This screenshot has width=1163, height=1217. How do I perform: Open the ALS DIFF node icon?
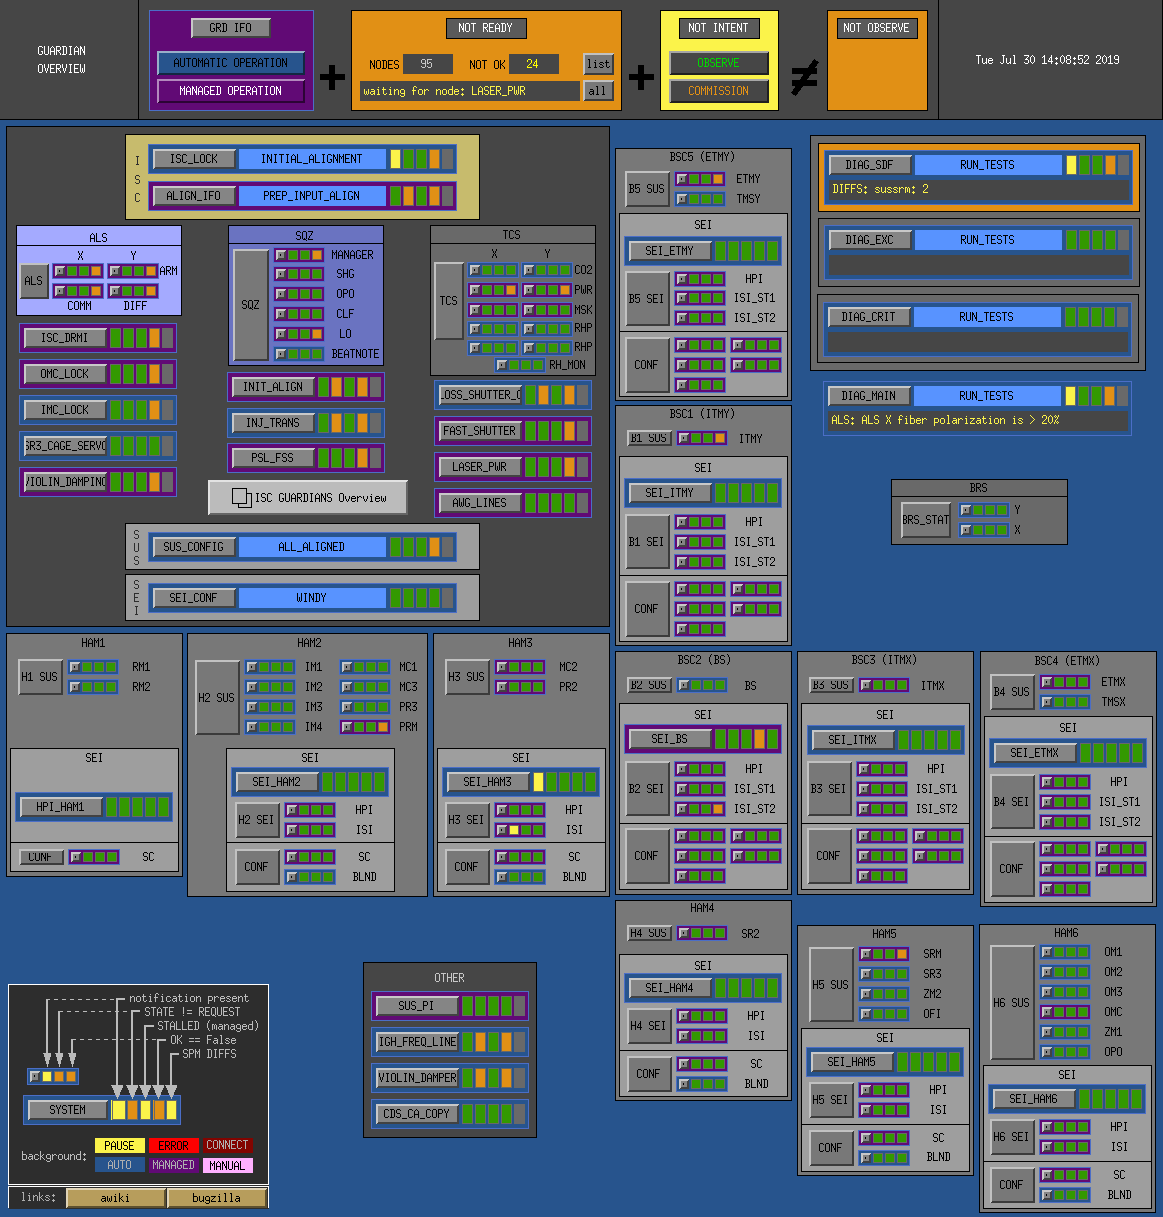coord(115,291)
